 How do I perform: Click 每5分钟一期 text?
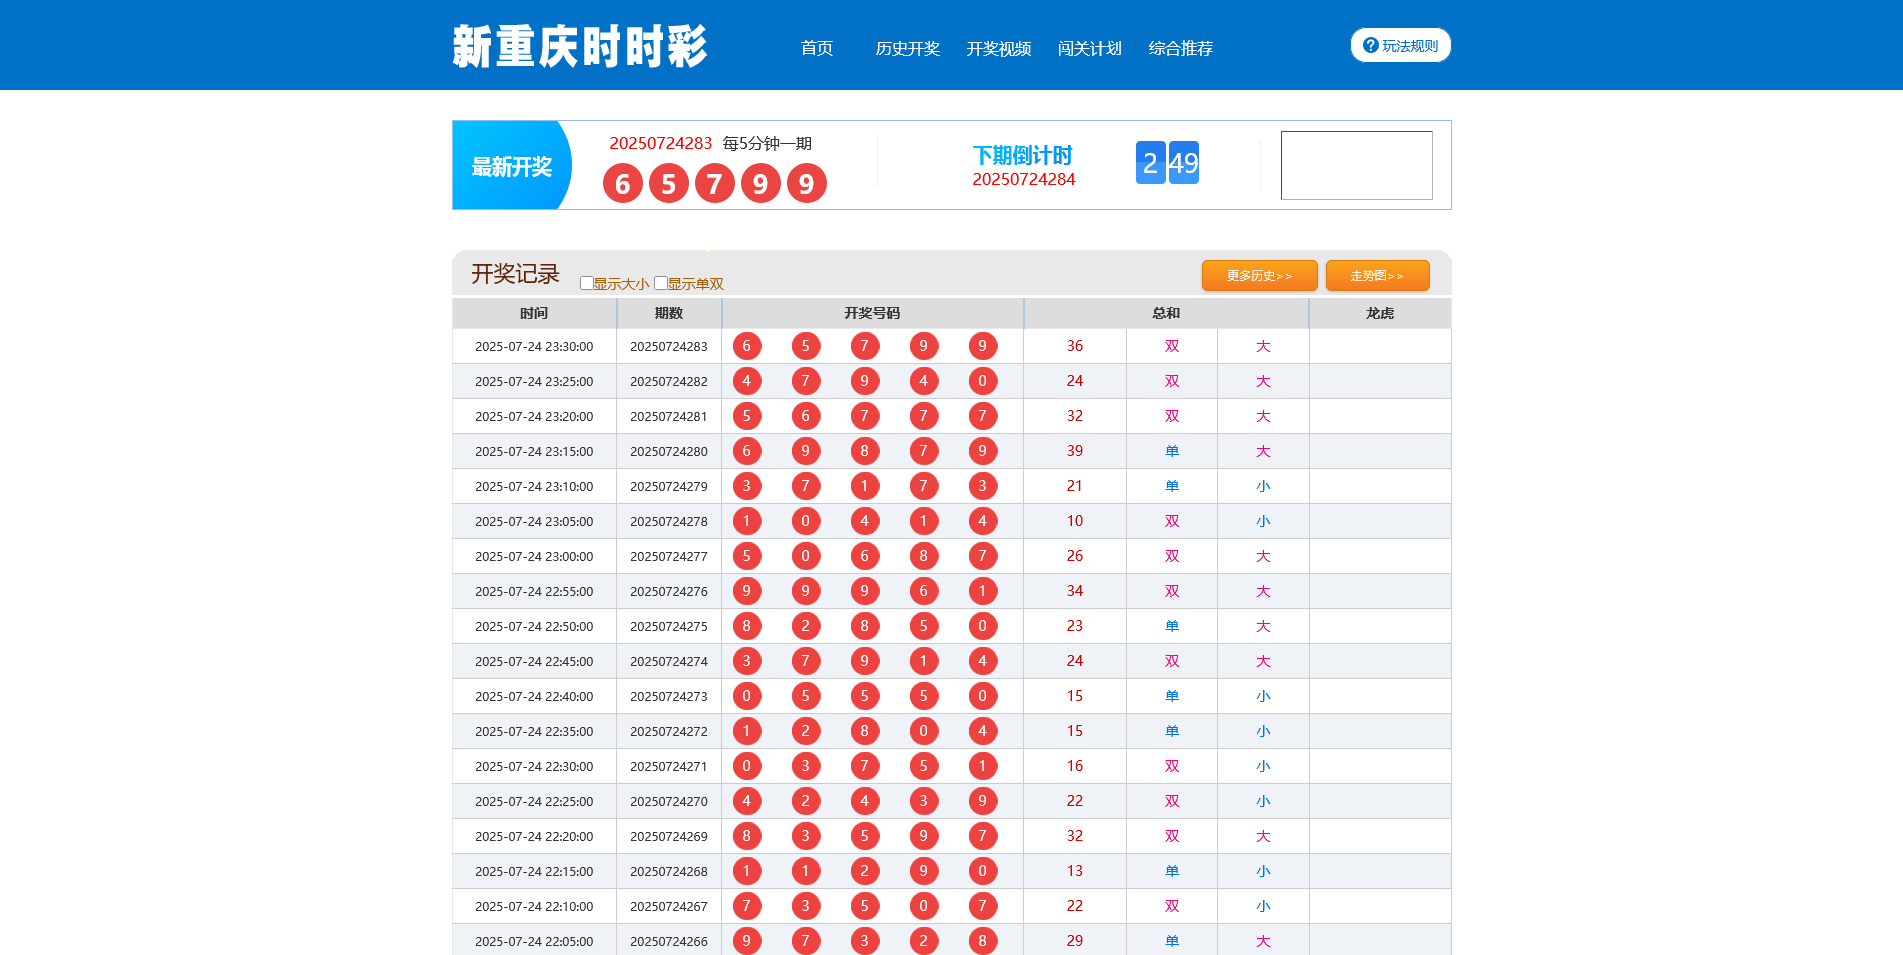[767, 143]
